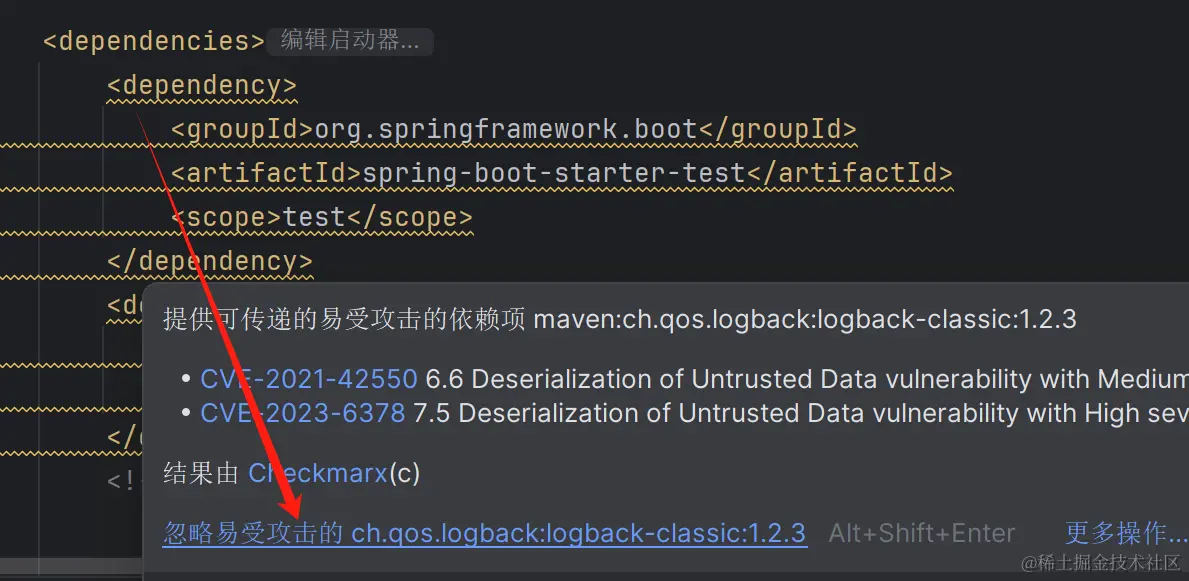
Task: Open the Checkmarx link
Action: click(x=318, y=473)
